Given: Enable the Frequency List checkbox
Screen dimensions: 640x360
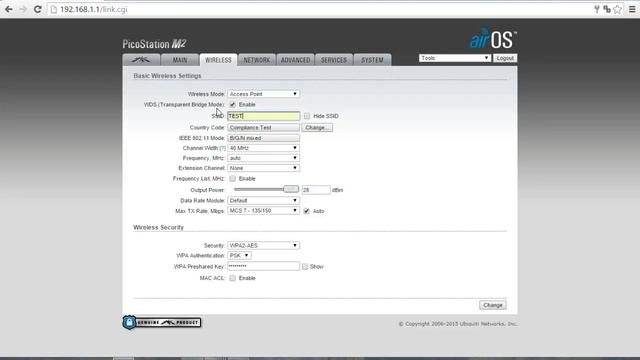Looking at the screenshot, I should [x=232, y=179].
